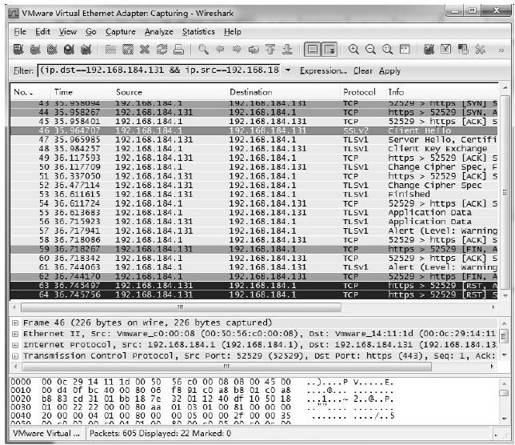The width and height of the screenshot is (515, 445).
Task: Open the interface list toolbar icon
Action: coord(18,50)
